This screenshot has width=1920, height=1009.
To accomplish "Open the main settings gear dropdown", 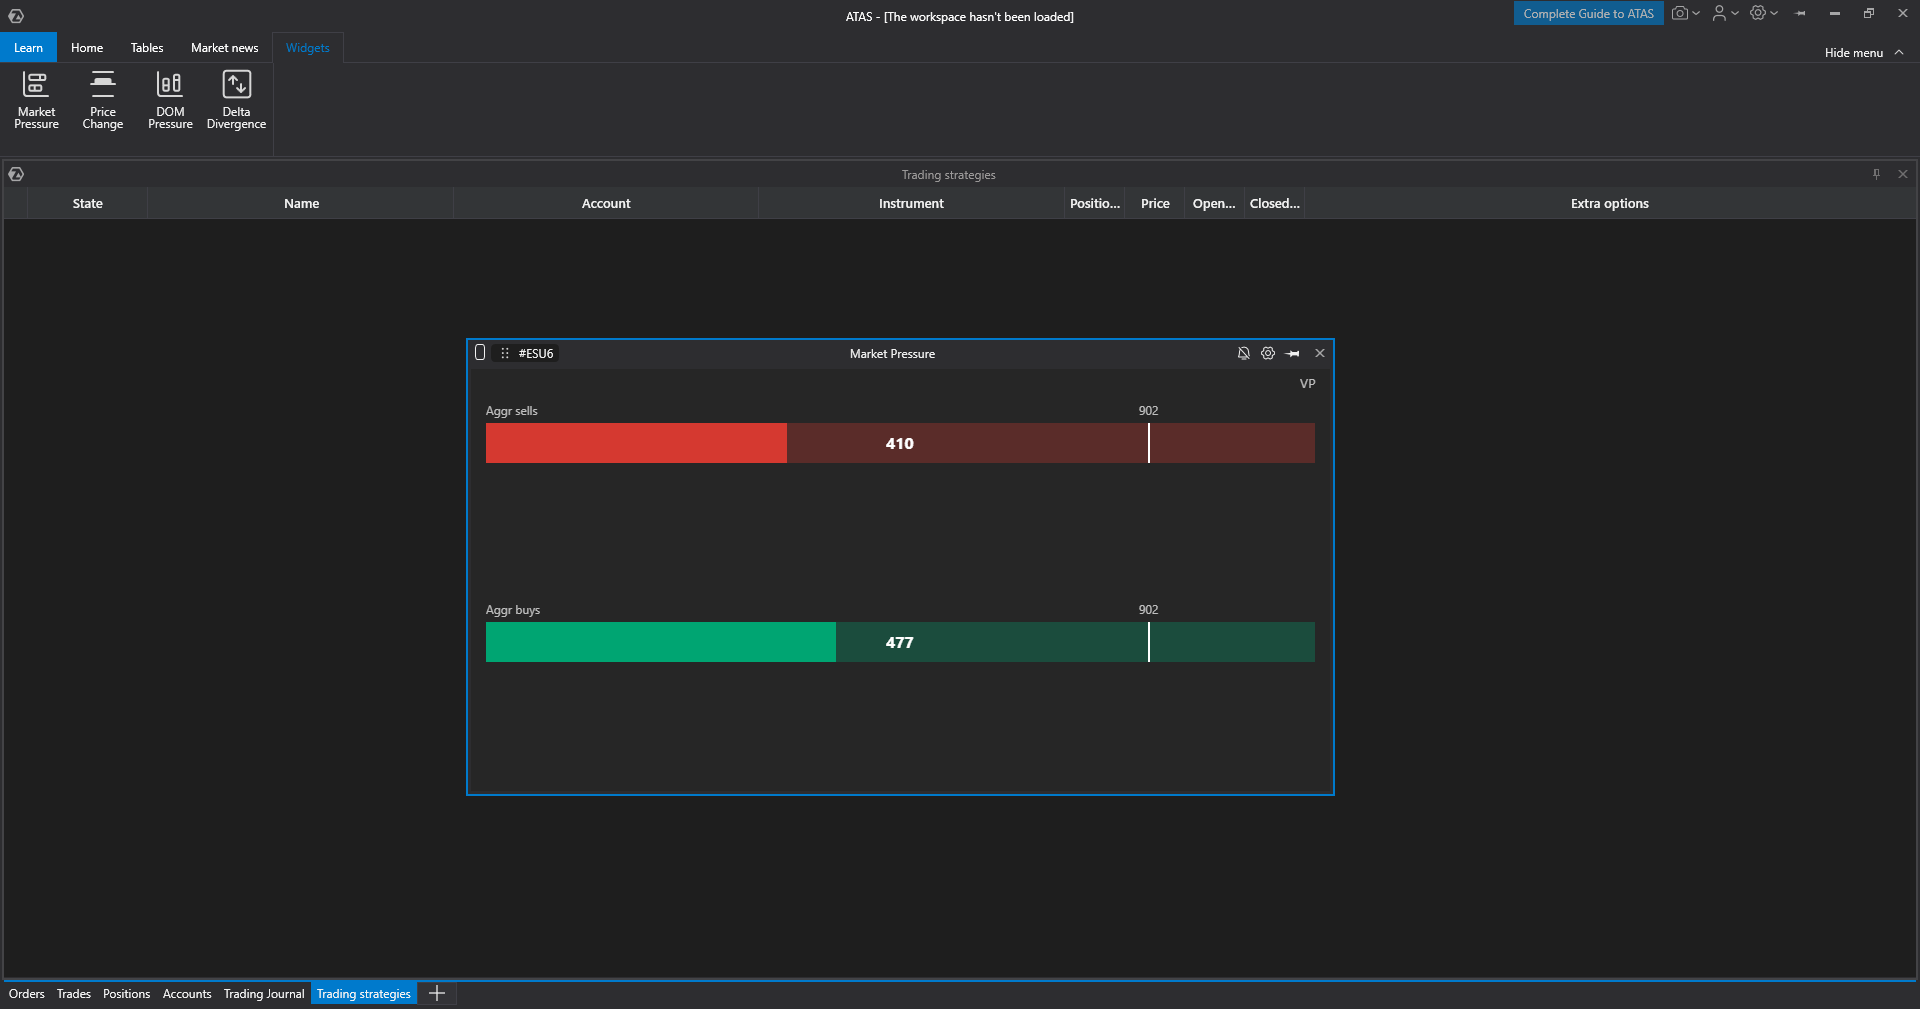I will (1764, 13).
